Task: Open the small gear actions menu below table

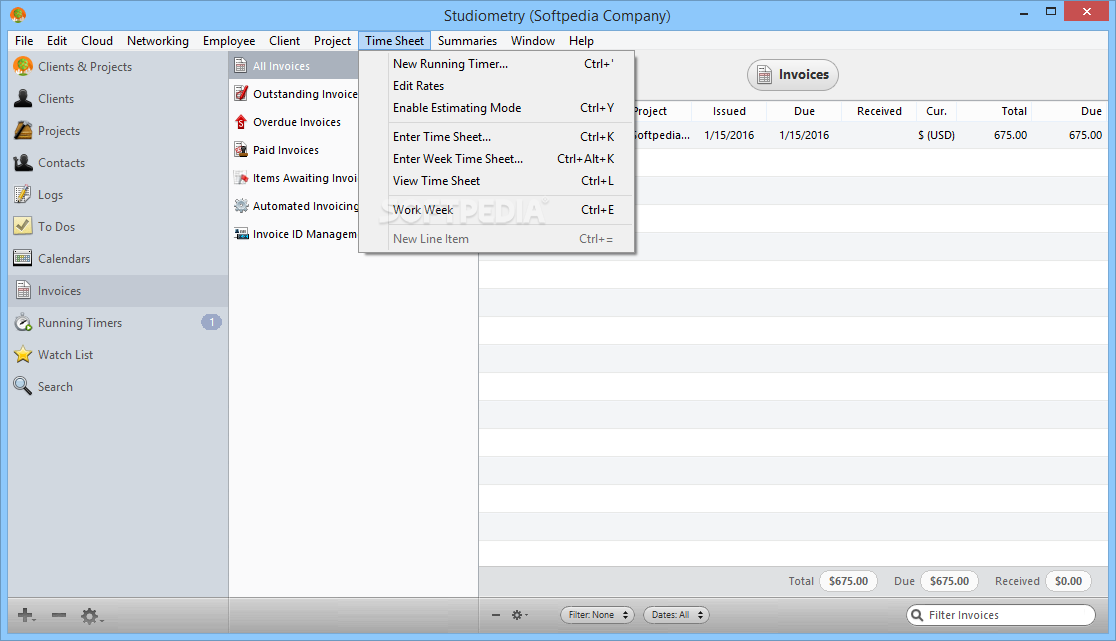Action: (520, 615)
